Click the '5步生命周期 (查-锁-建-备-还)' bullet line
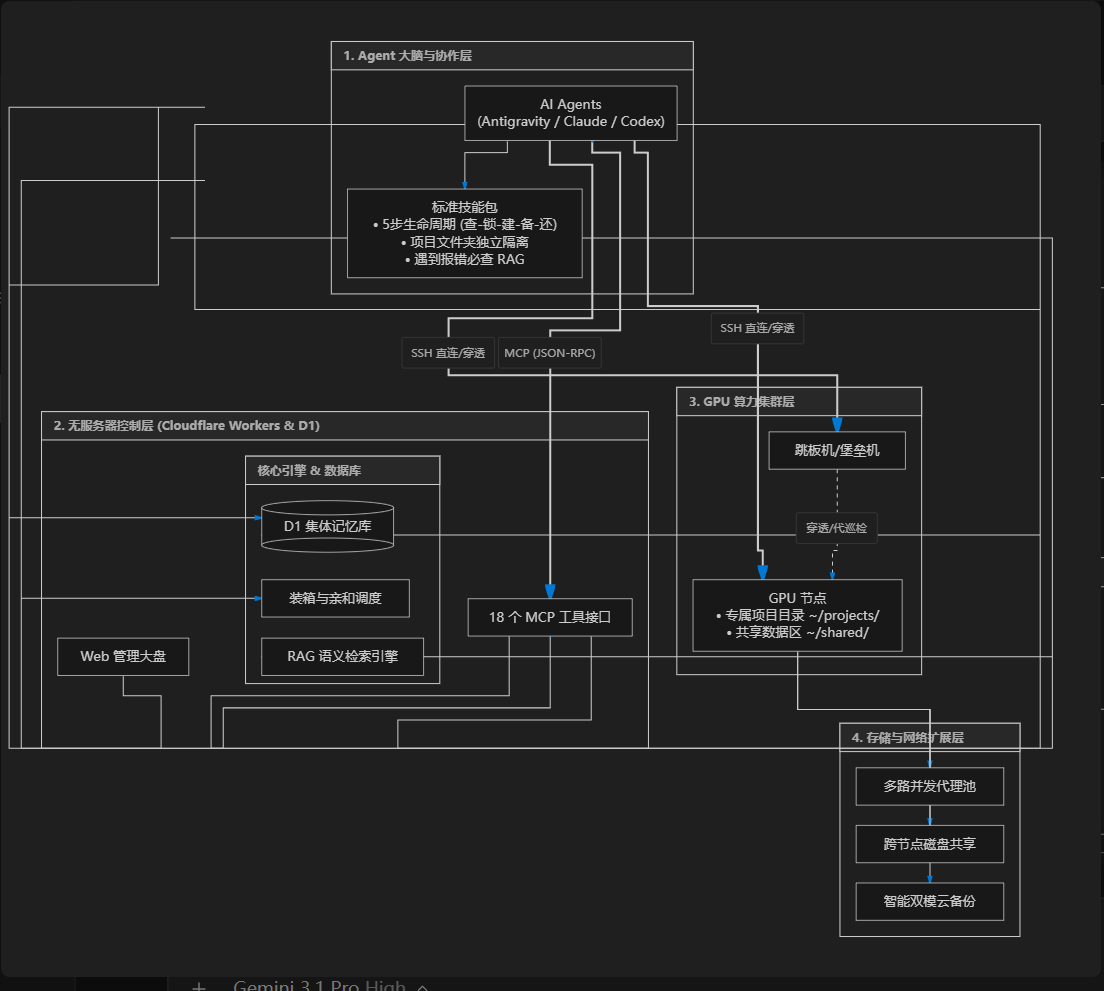1104x991 pixels. tap(465, 225)
